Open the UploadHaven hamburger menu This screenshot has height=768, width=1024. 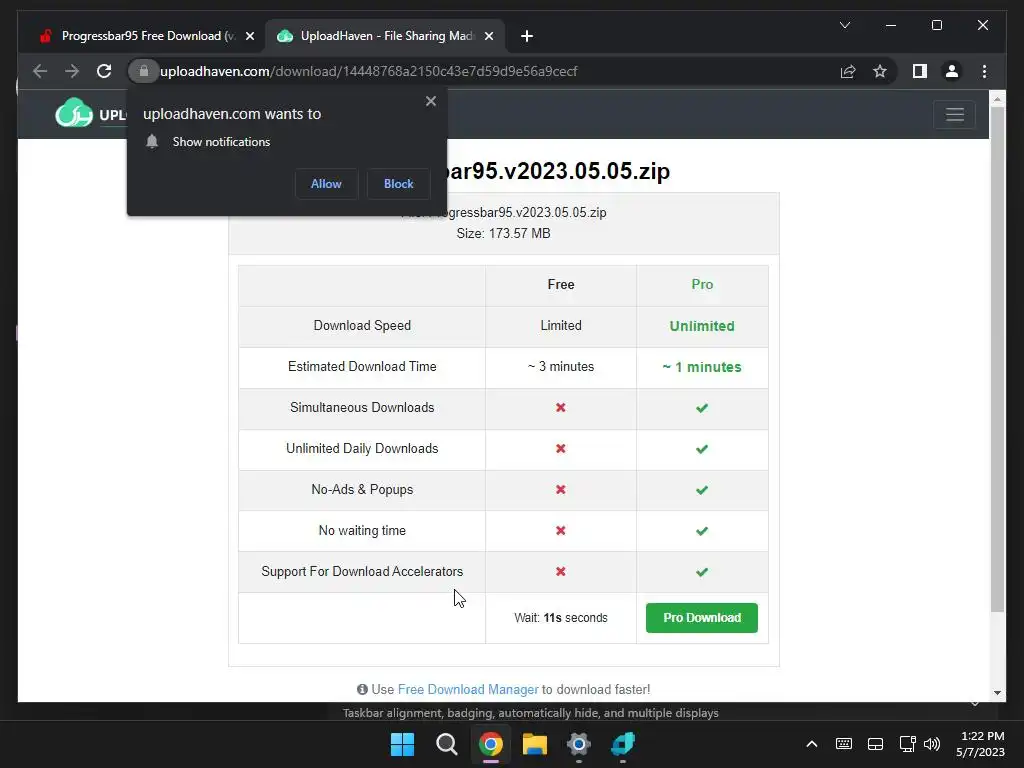955,115
